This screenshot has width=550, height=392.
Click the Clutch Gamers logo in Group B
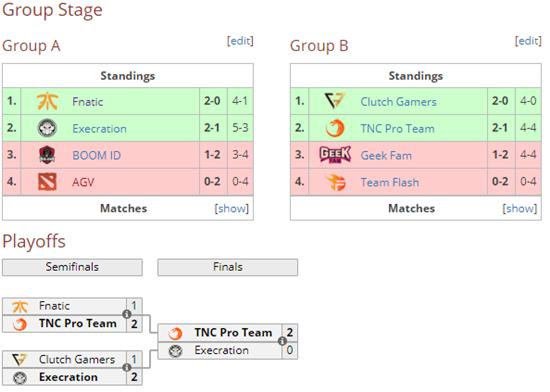pyautogui.click(x=335, y=101)
